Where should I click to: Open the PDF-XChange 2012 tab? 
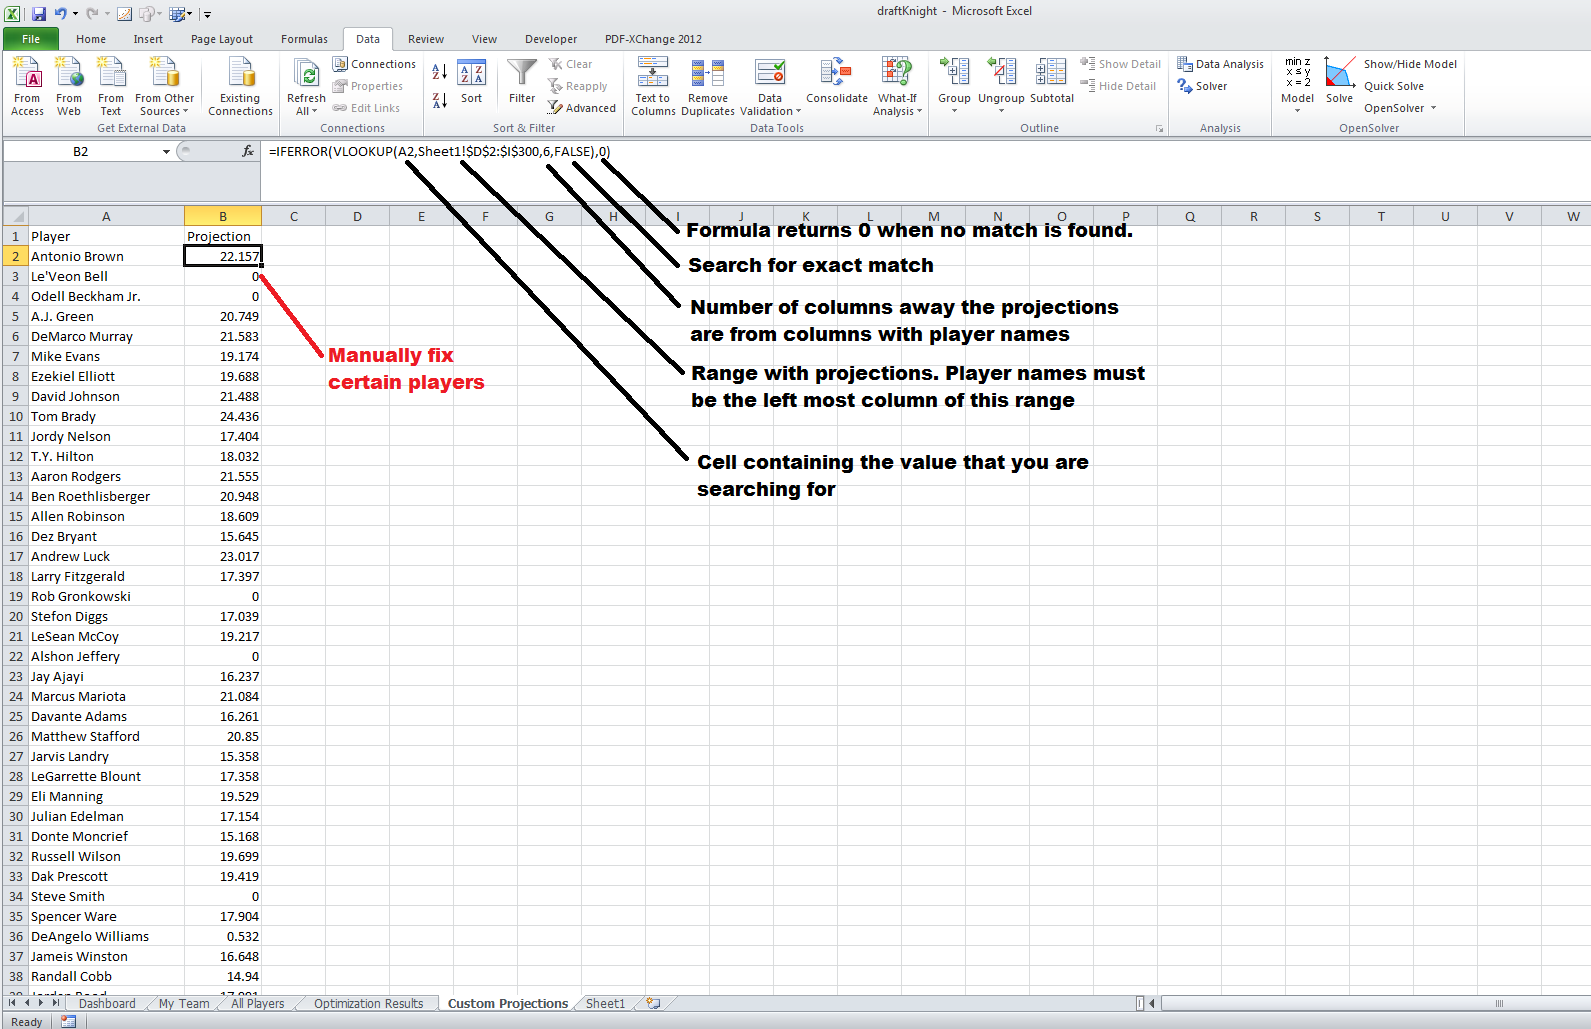point(653,39)
